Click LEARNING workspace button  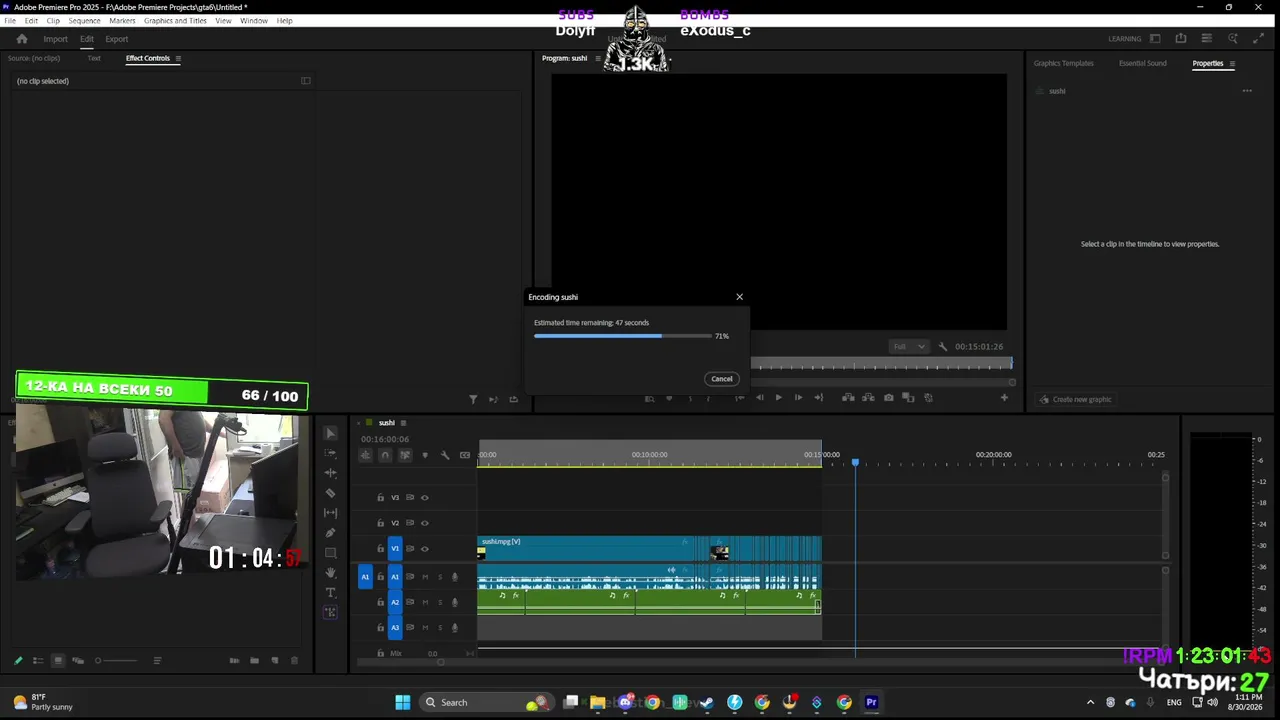pyautogui.click(x=1124, y=39)
